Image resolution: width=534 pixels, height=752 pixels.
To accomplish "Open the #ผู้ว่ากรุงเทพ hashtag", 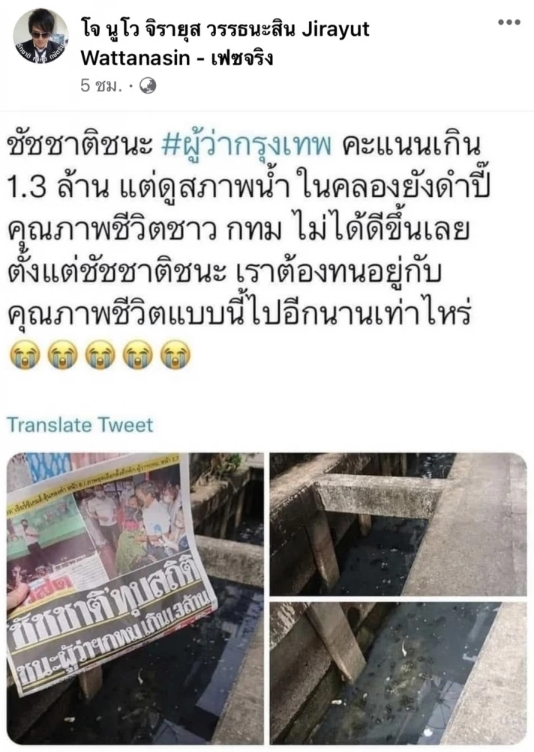I will coord(247,145).
